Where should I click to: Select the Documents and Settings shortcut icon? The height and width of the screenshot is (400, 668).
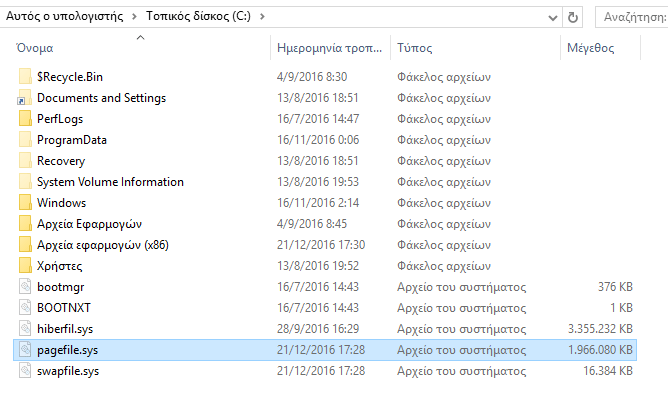point(24,98)
